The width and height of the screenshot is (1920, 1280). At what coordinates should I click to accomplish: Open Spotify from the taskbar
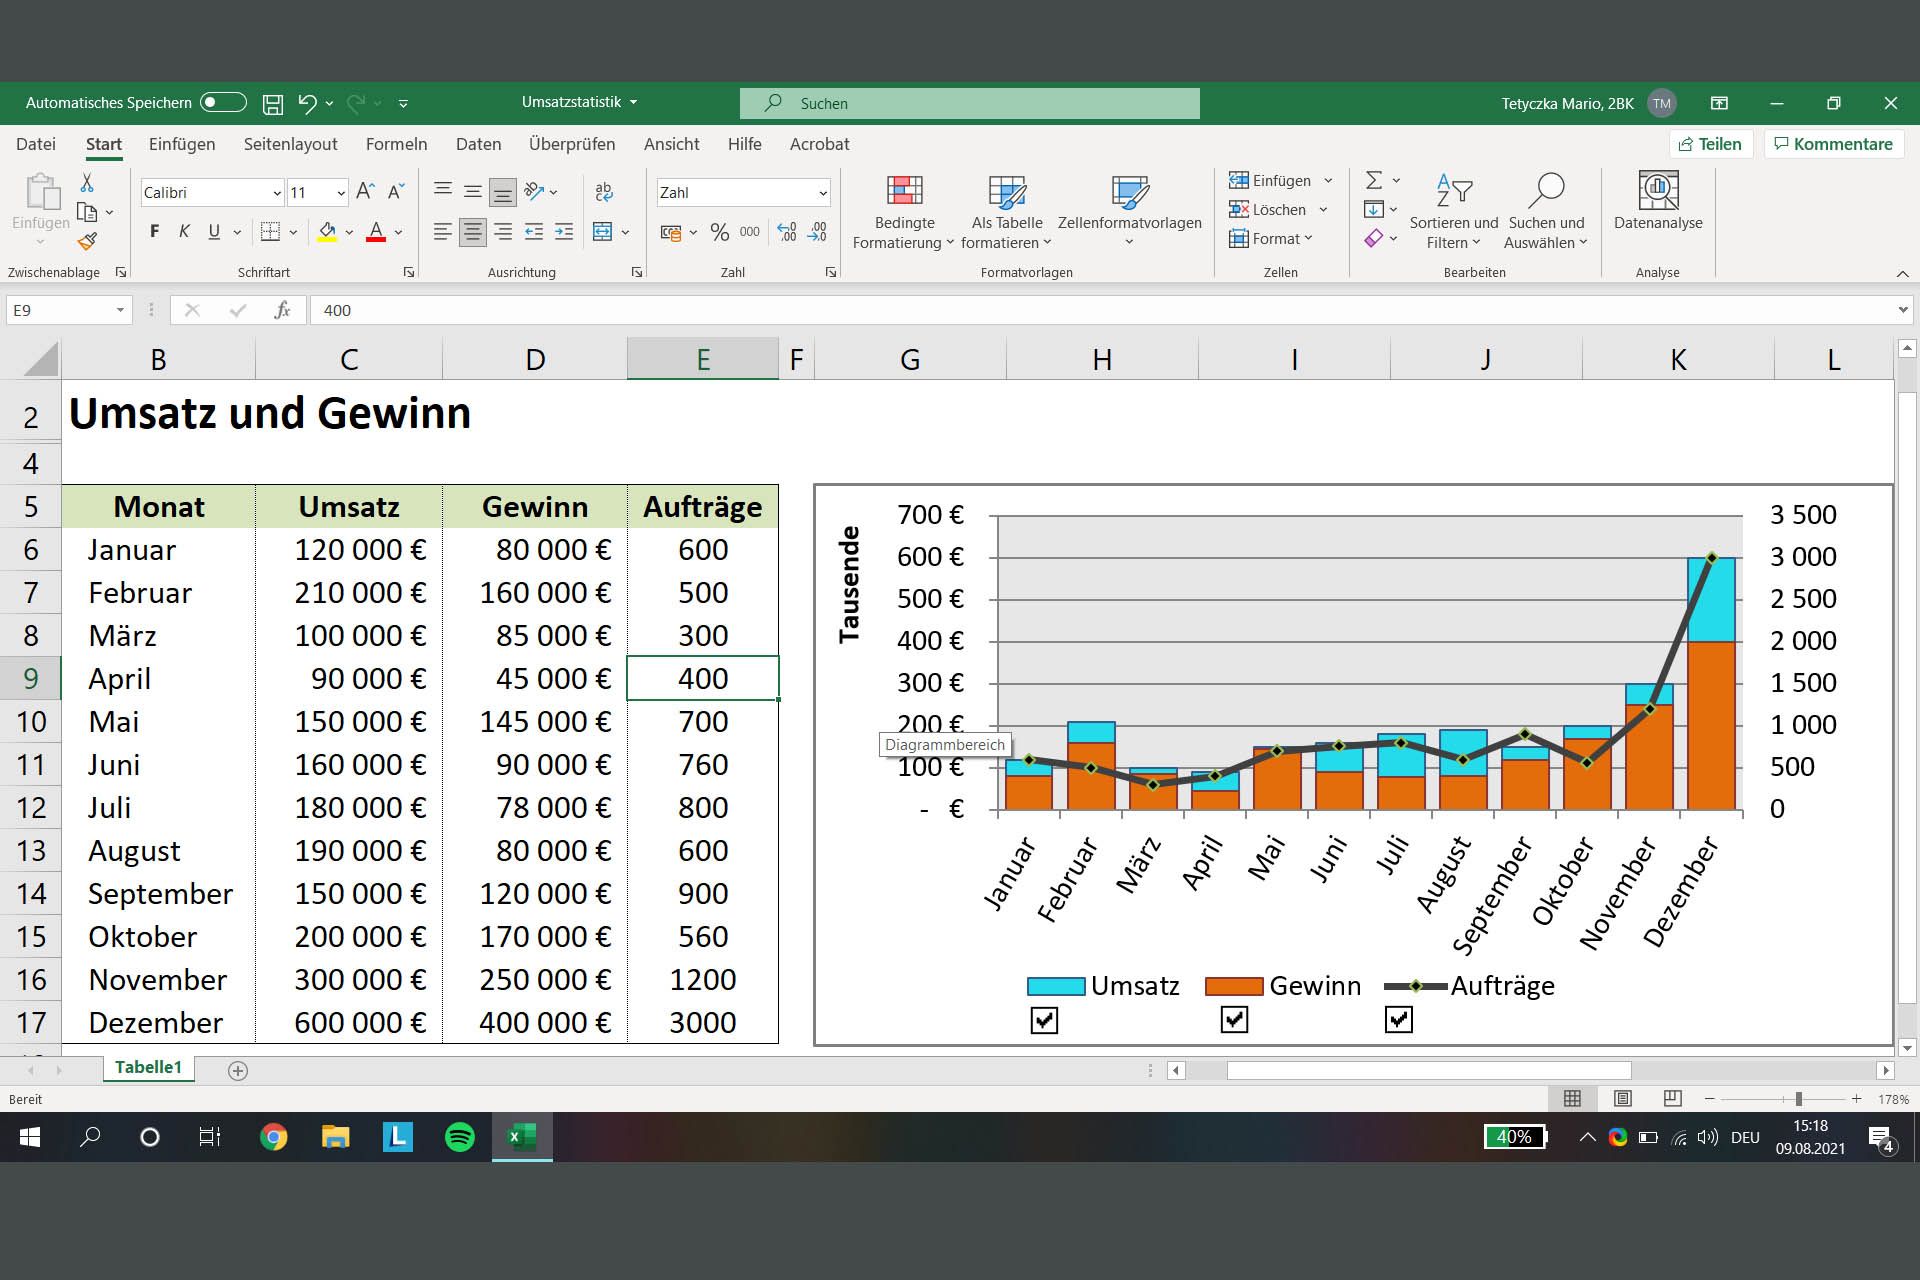[459, 1137]
